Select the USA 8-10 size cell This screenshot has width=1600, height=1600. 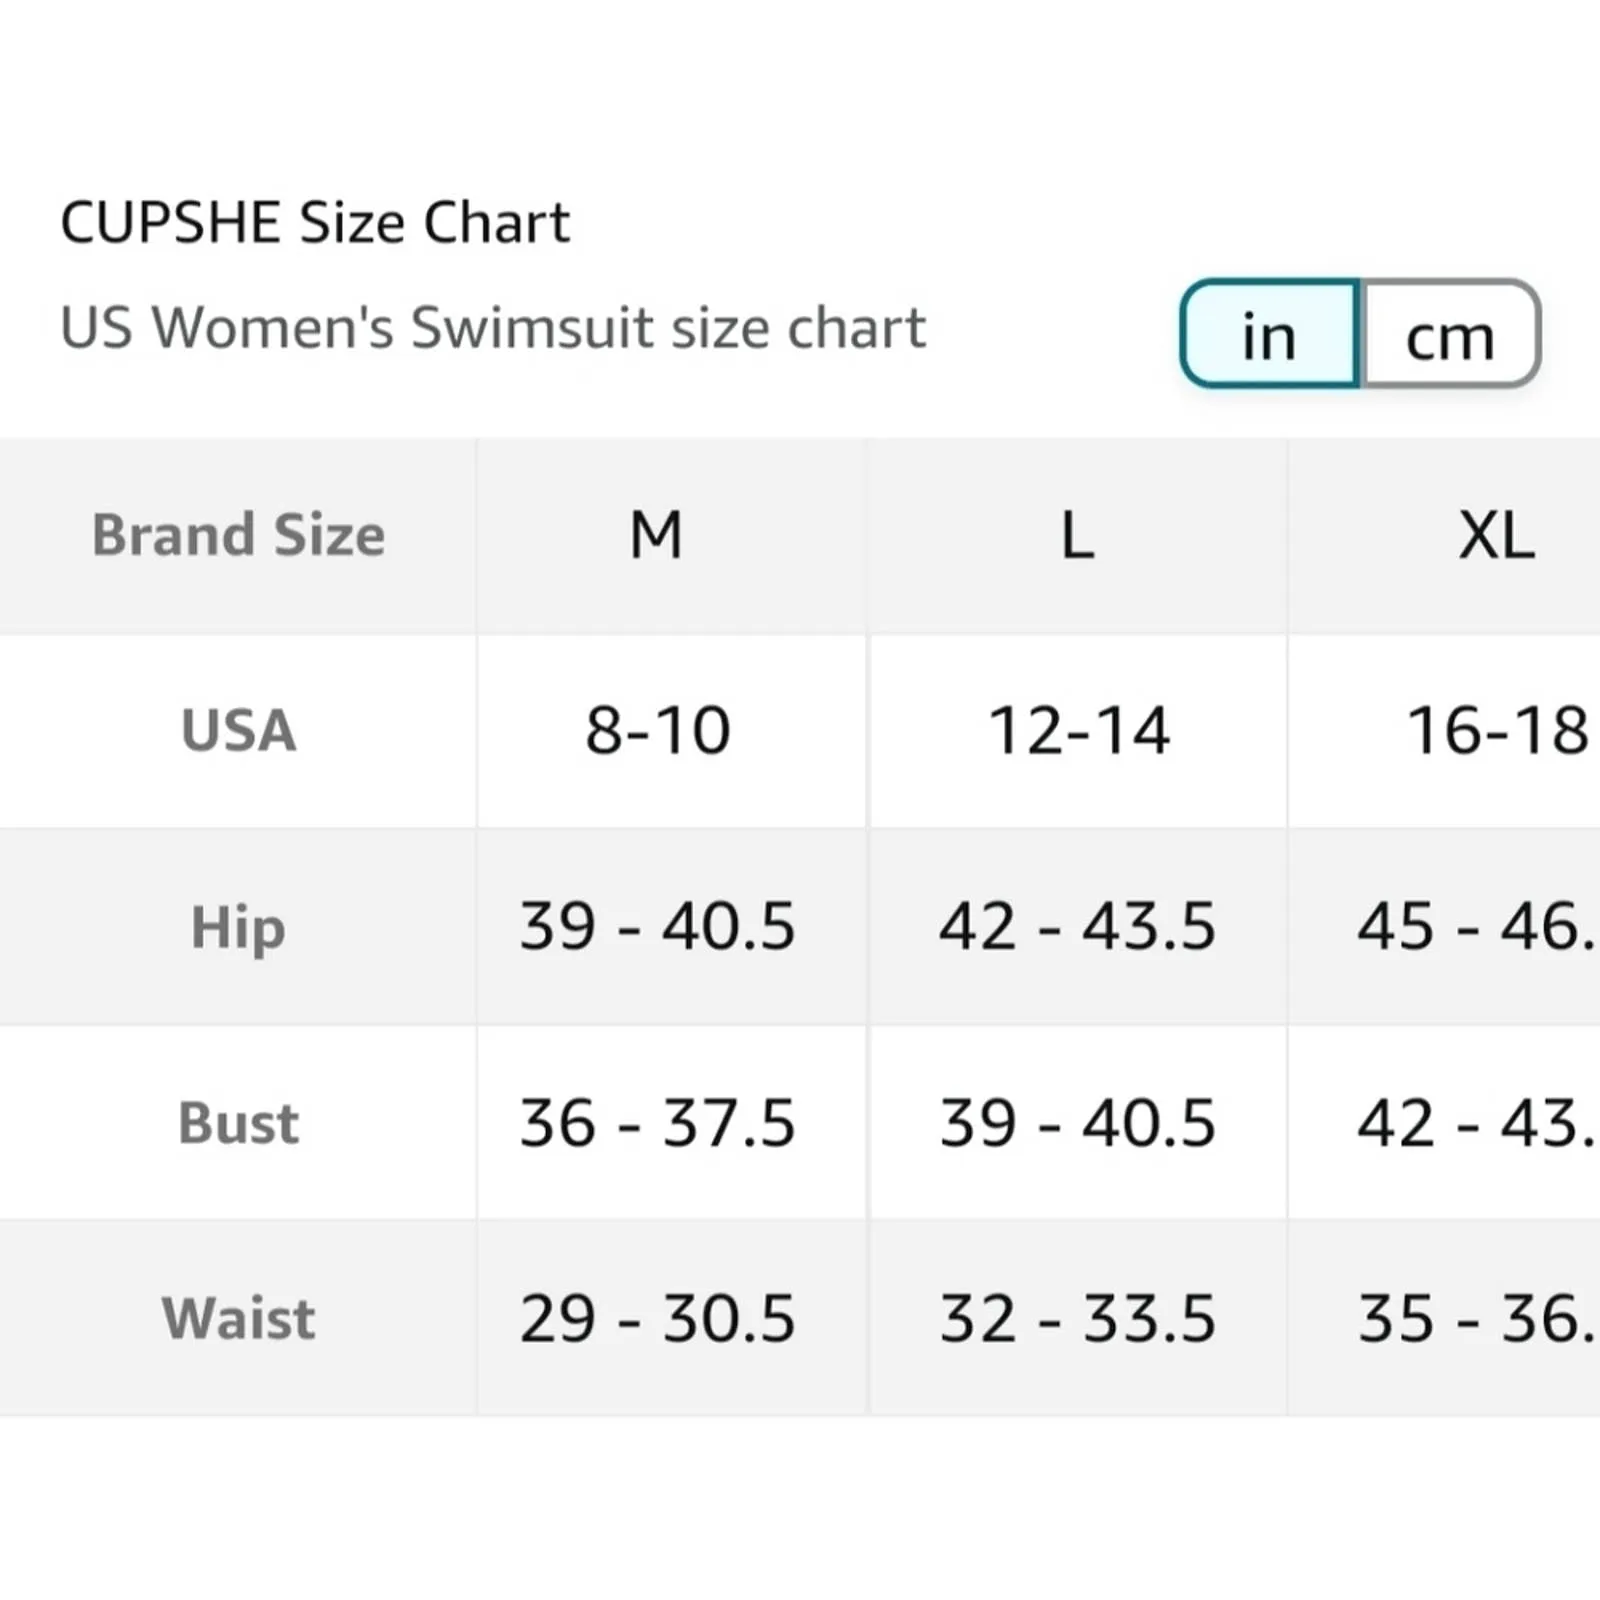pos(658,730)
